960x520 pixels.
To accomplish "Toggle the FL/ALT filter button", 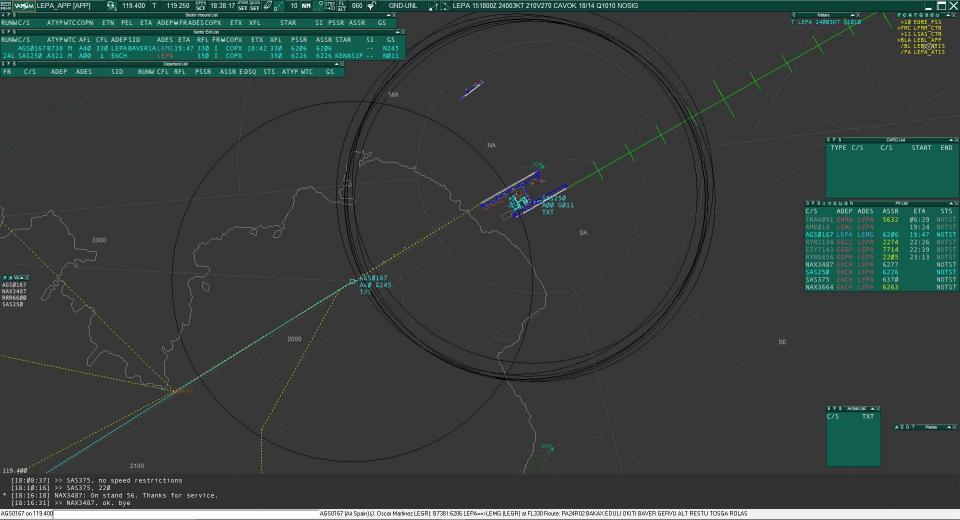I will click(x=342, y=6).
